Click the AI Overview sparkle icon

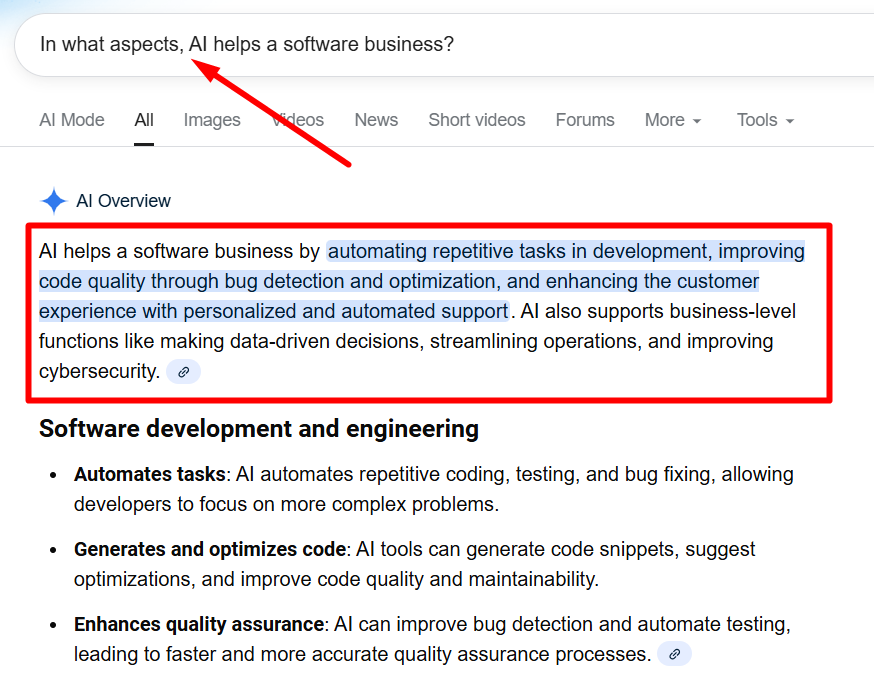[53, 201]
